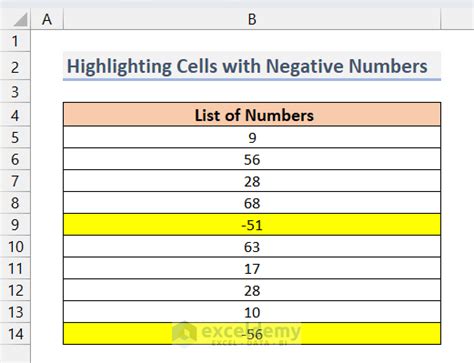474x363 pixels.
Task: Click the Select All corner triangle
Action: tap(20, 19)
